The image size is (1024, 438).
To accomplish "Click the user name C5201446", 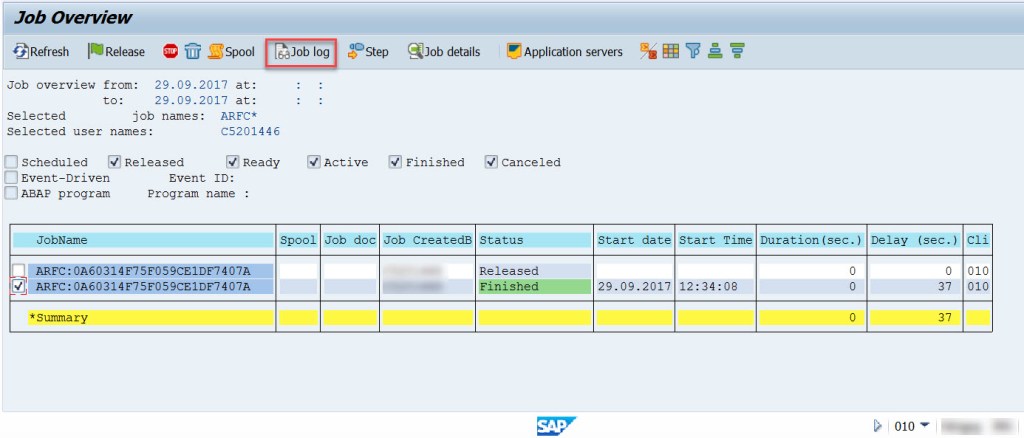I will click(x=250, y=131).
